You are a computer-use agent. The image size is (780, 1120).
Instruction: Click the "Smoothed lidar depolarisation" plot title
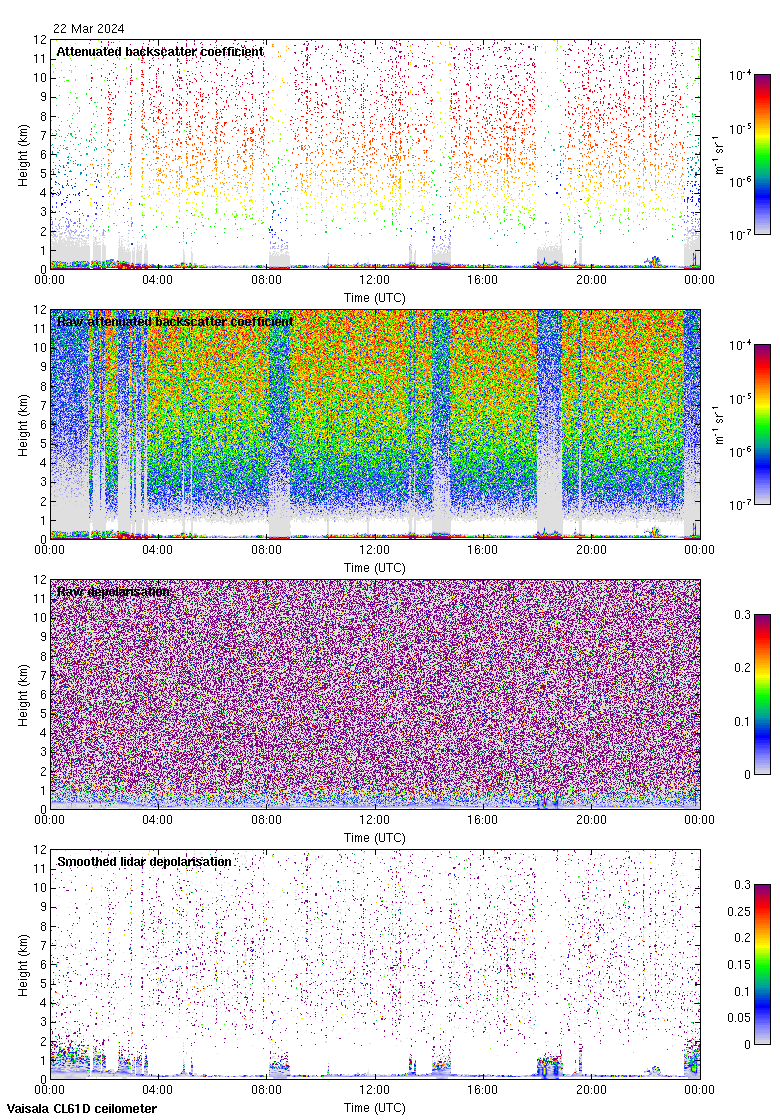point(145,862)
